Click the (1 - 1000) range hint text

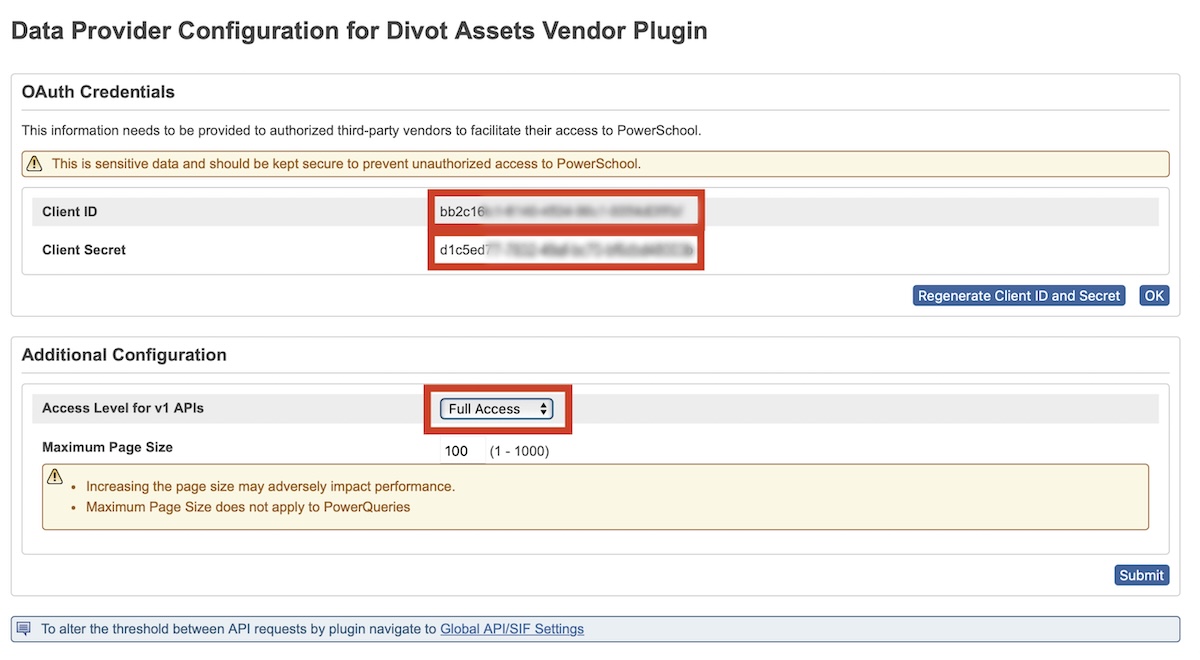[519, 451]
